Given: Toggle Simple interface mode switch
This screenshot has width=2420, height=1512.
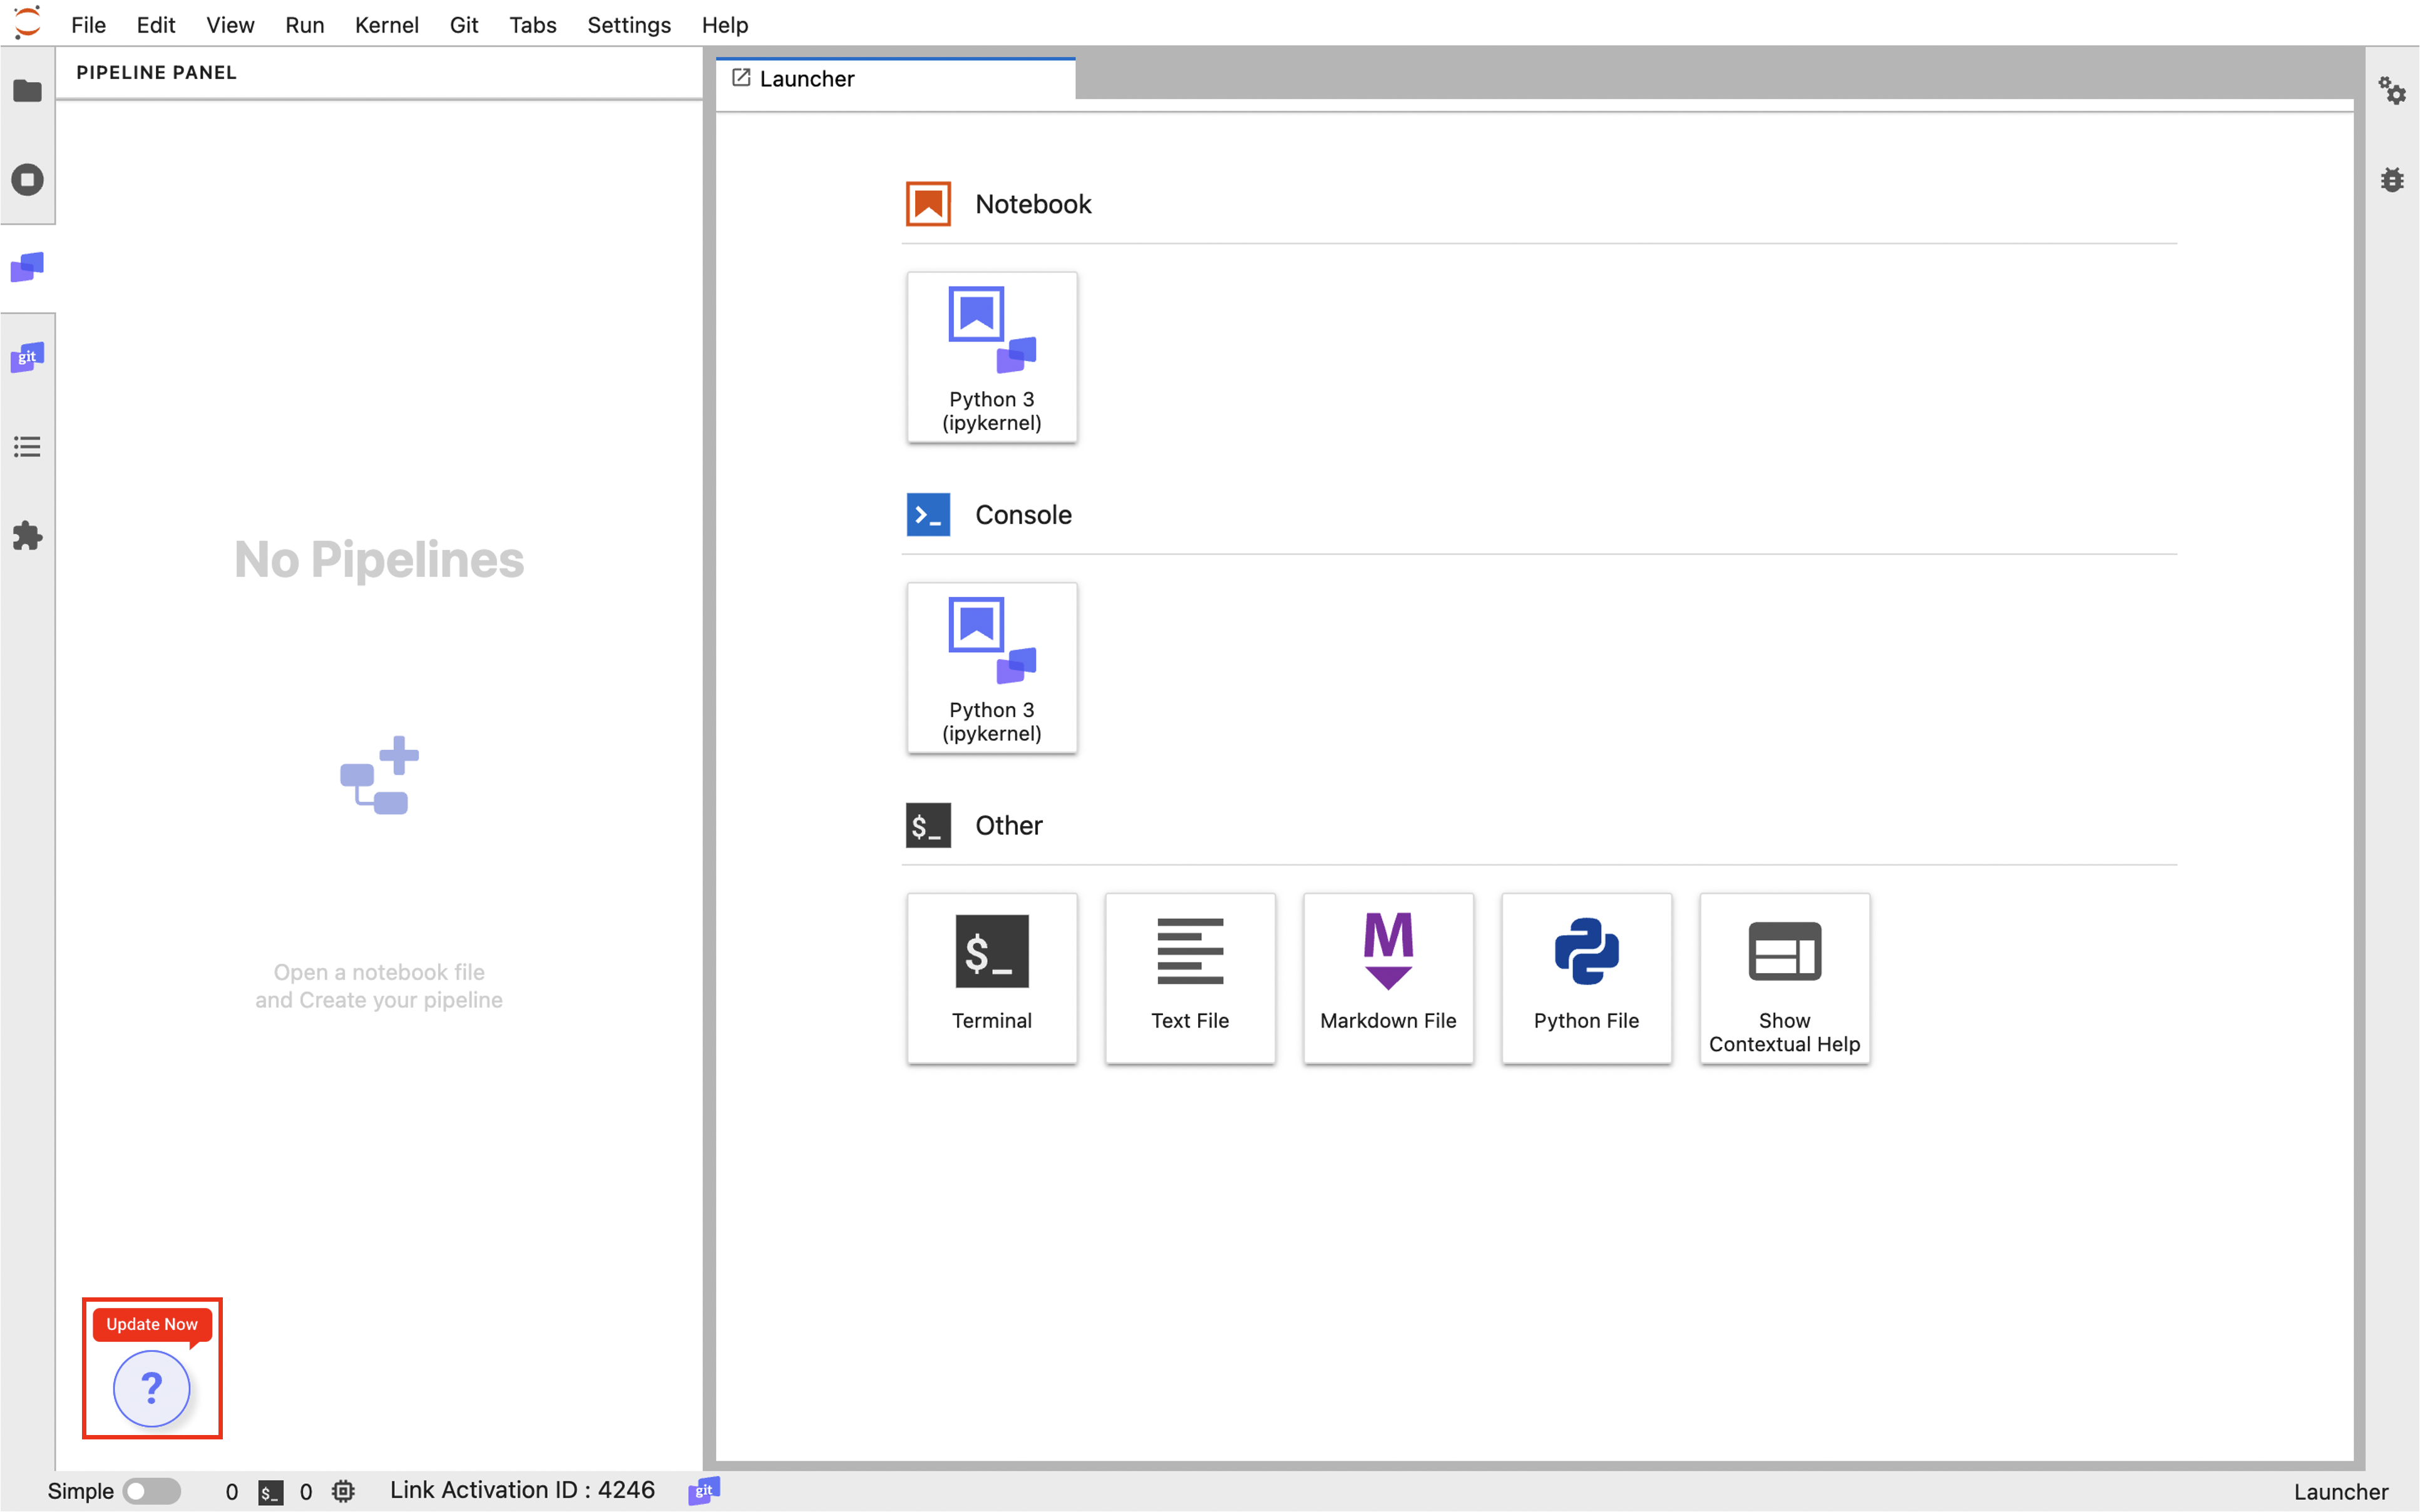Looking at the screenshot, I should click(151, 1491).
